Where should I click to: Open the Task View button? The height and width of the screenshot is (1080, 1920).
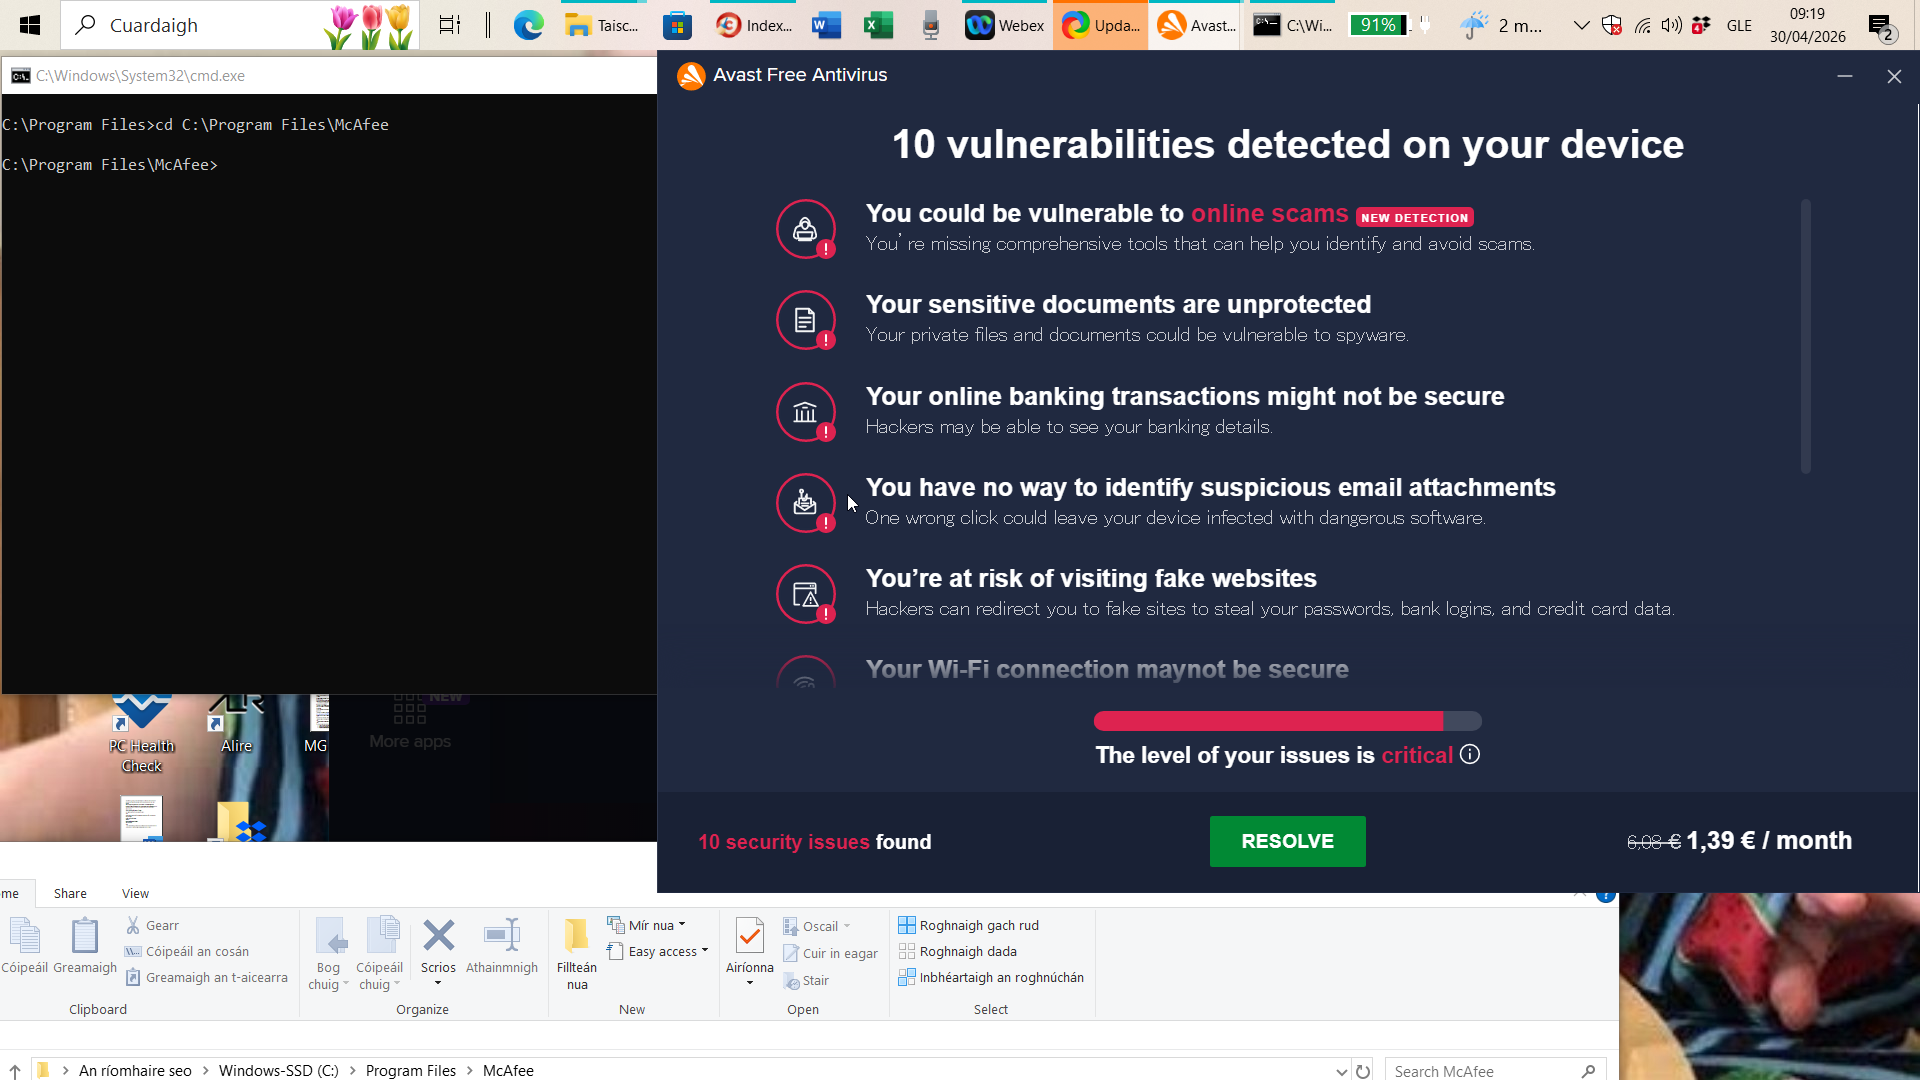click(x=450, y=25)
